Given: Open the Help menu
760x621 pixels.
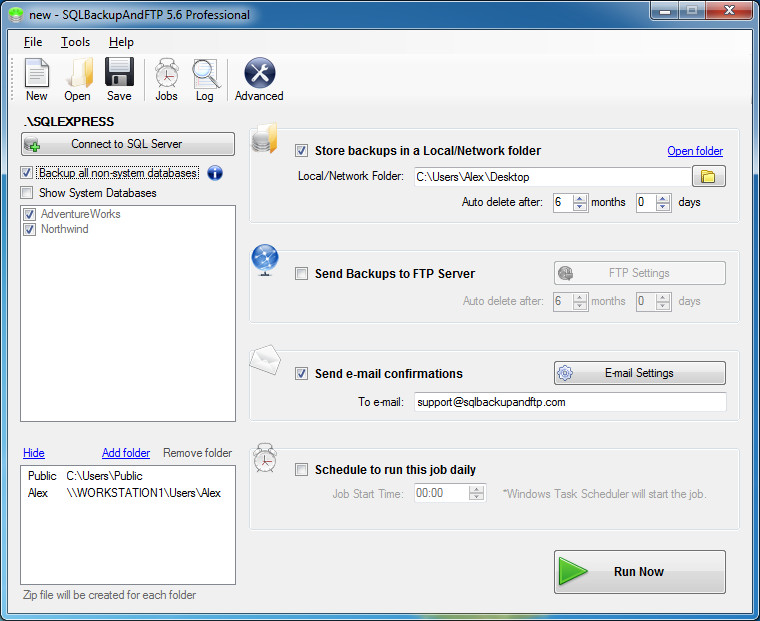Looking at the screenshot, I should [x=121, y=42].
